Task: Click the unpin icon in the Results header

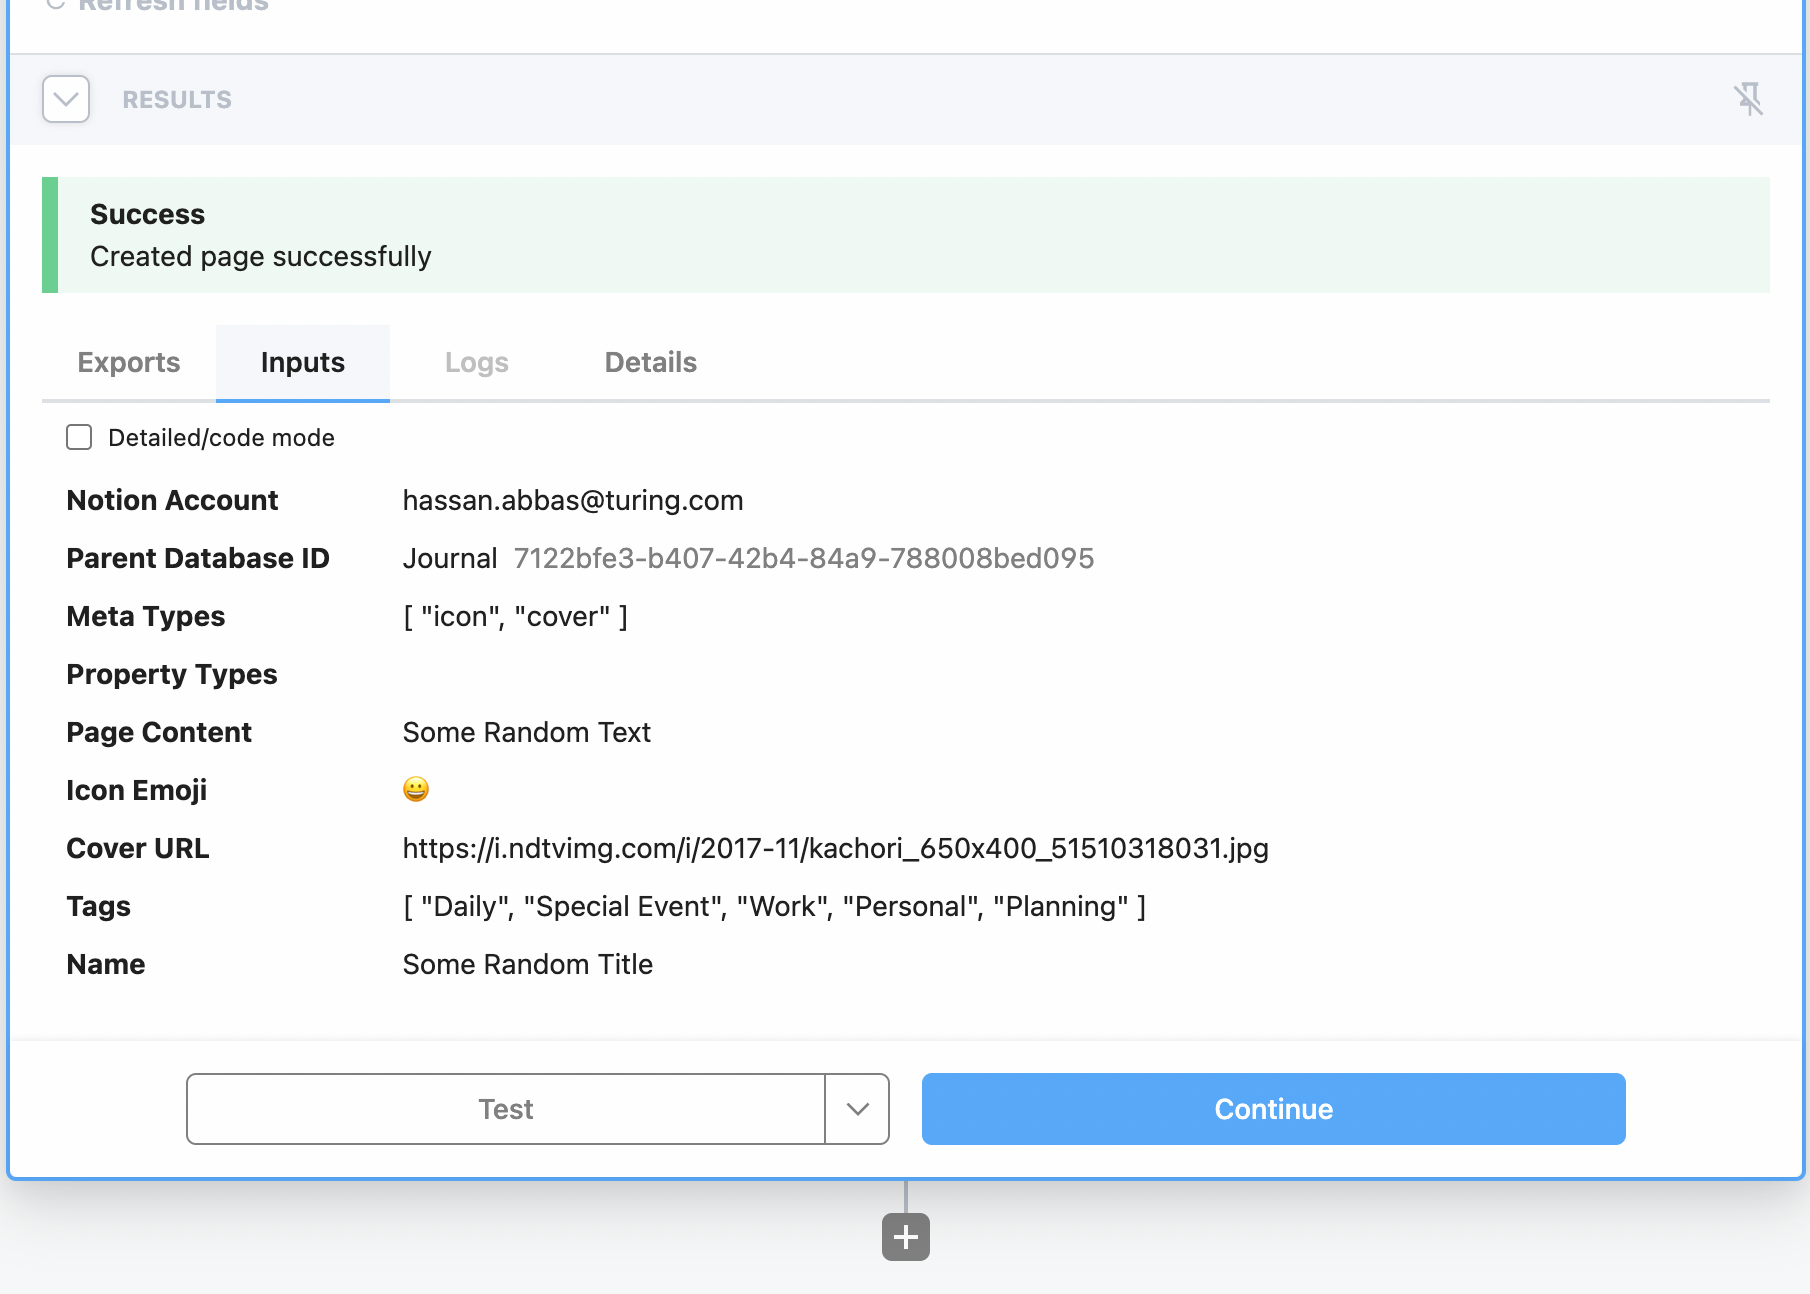Action: 1748,99
